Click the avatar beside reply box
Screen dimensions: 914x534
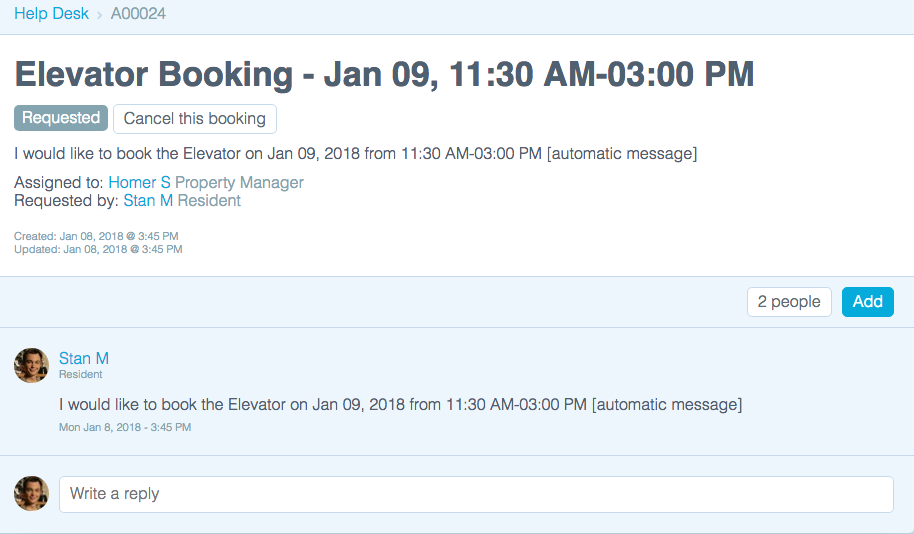[31, 493]
